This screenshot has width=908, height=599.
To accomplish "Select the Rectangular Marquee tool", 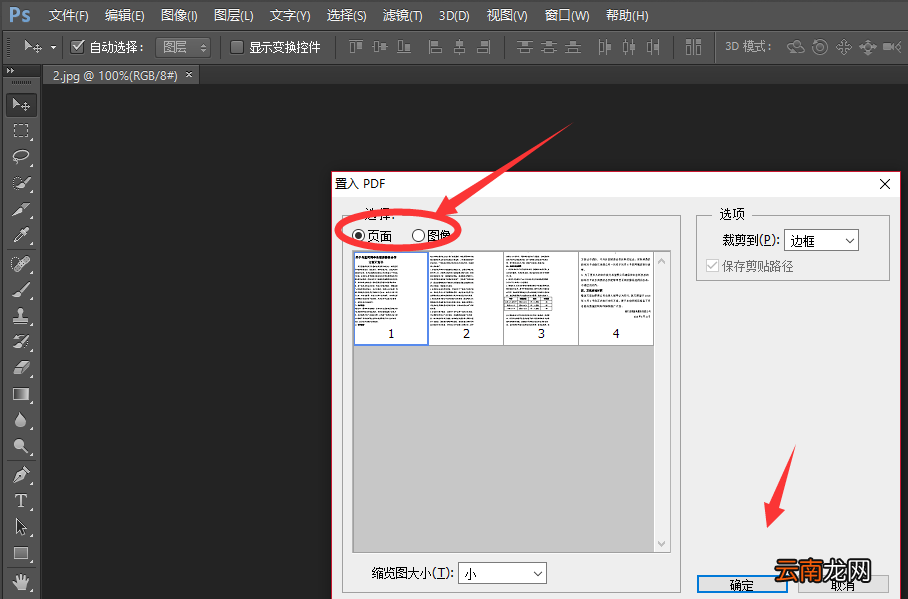I will pyautogui.click(x=21, y=131).
